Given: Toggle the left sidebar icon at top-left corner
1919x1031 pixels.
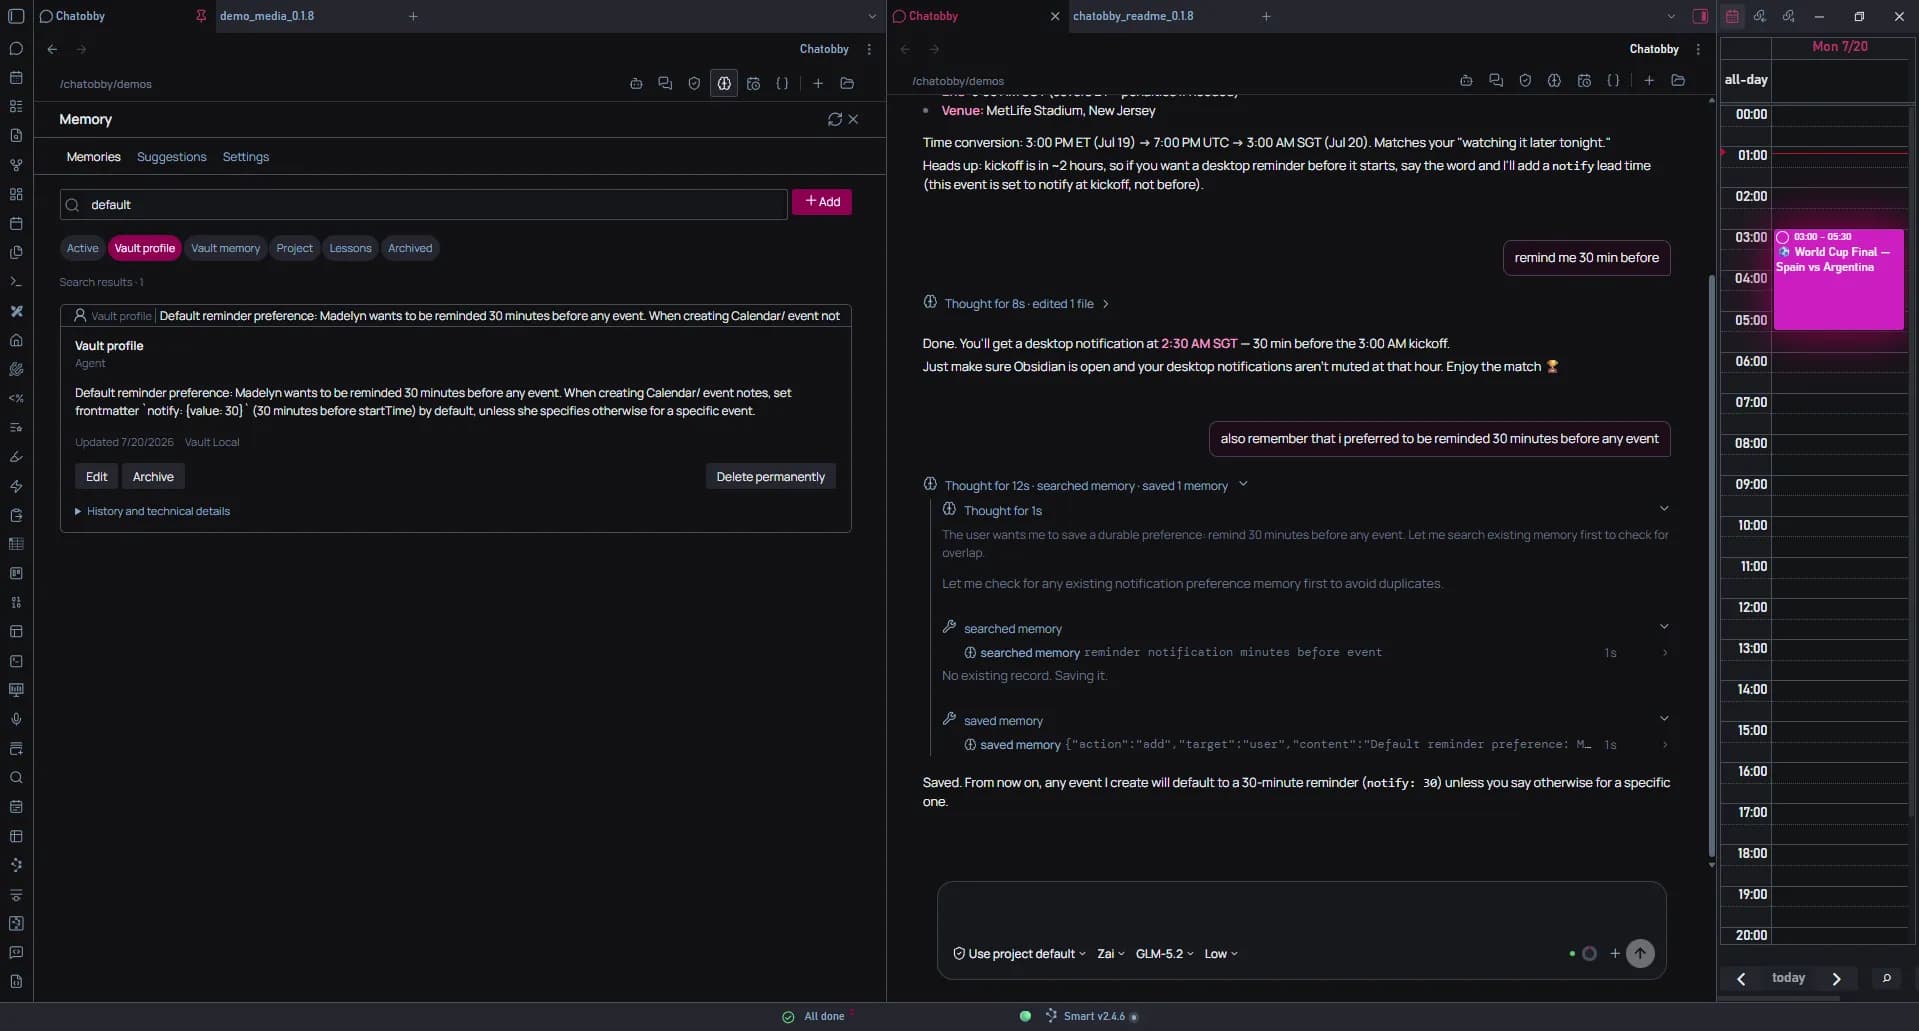Looking at the screenshot, I should coord(16,16).
